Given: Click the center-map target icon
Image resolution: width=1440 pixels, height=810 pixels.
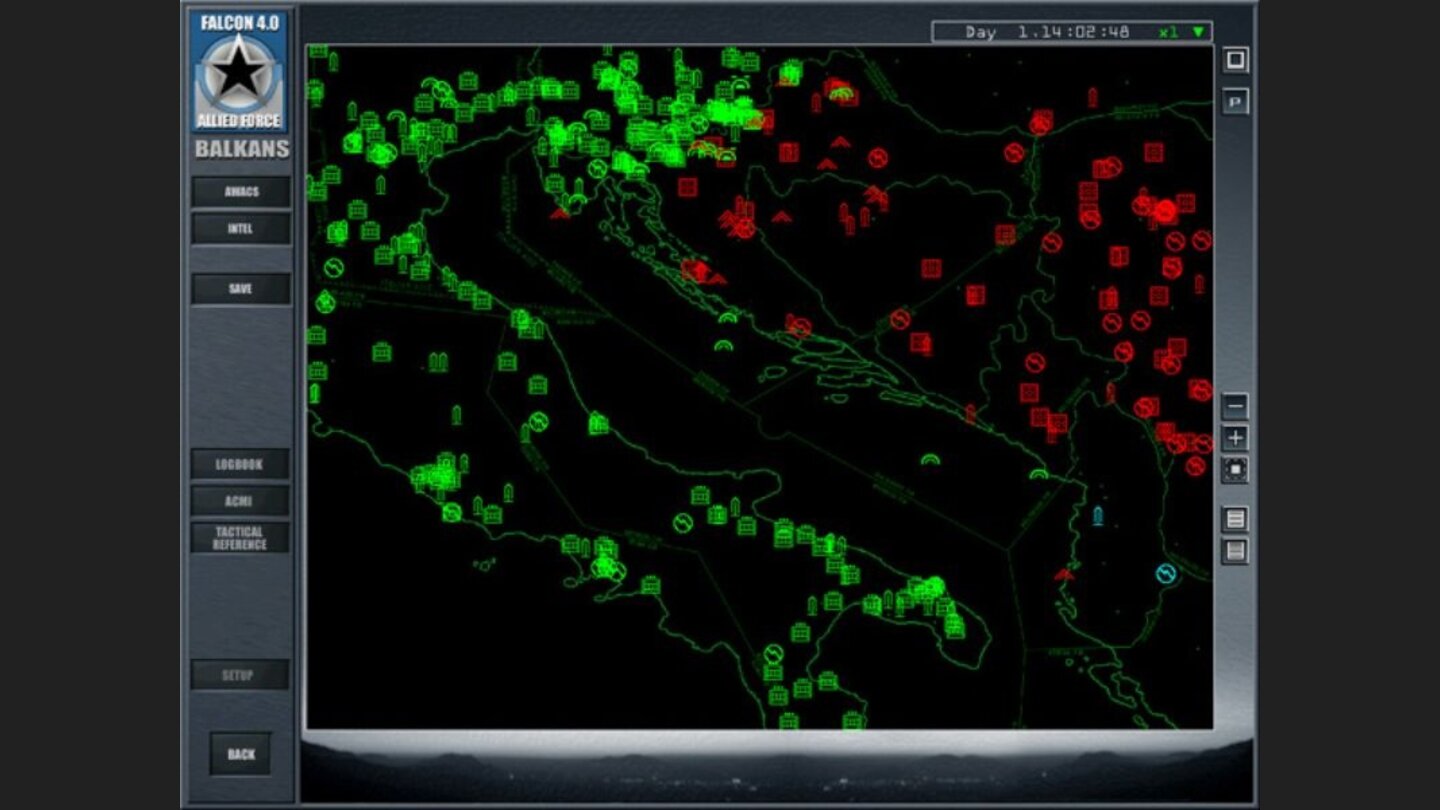Looking at the screenshot, I should pos(1236,470).
